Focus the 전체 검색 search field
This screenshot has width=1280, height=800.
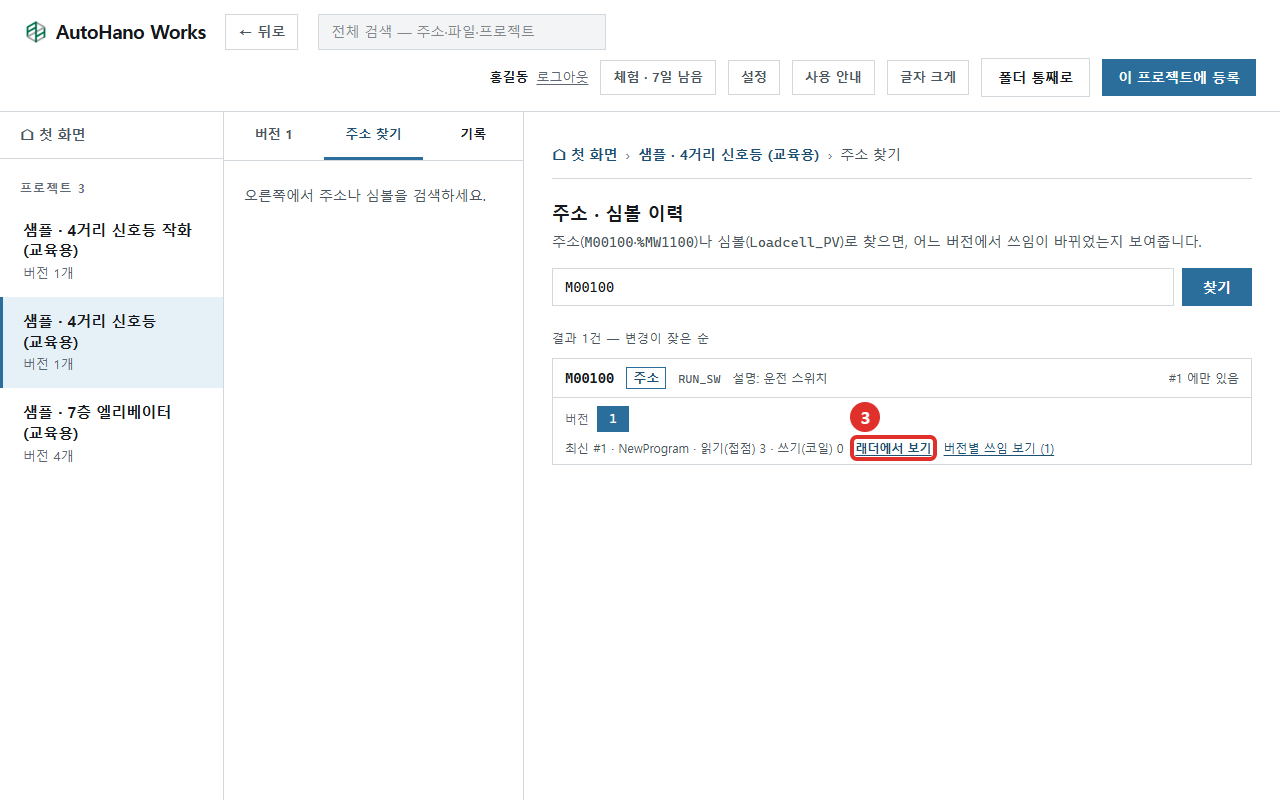pyautogui.click(x=462, y=32)
